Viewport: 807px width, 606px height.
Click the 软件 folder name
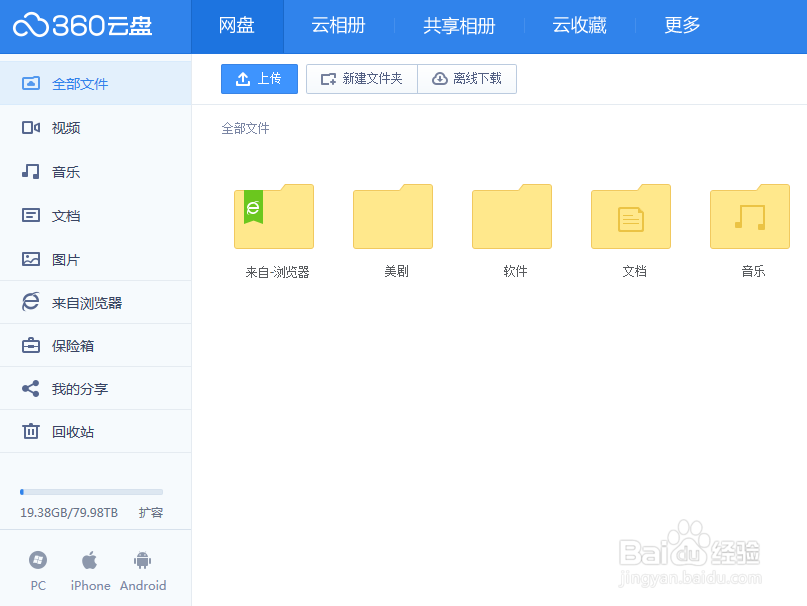(515, 271)
